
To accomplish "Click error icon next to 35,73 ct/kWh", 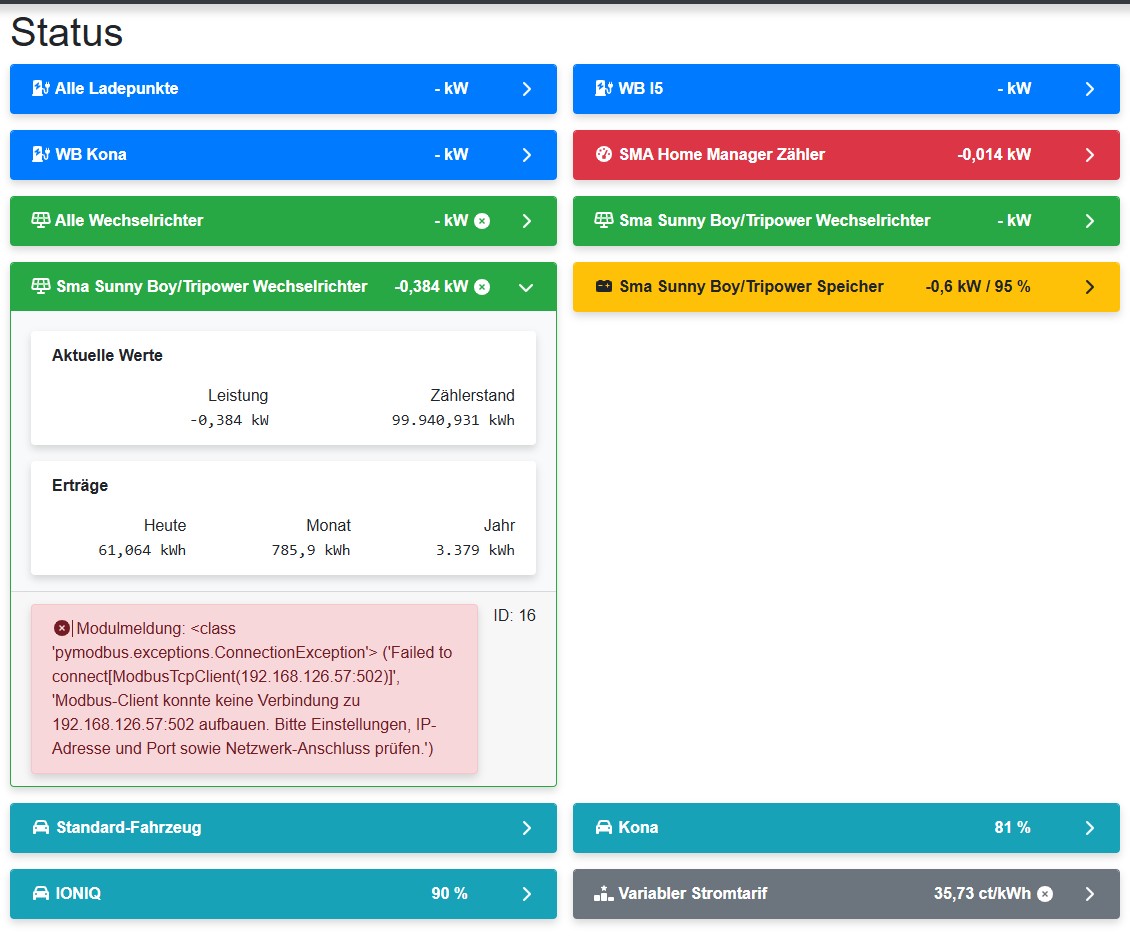I will click(x=1045, y=894).
